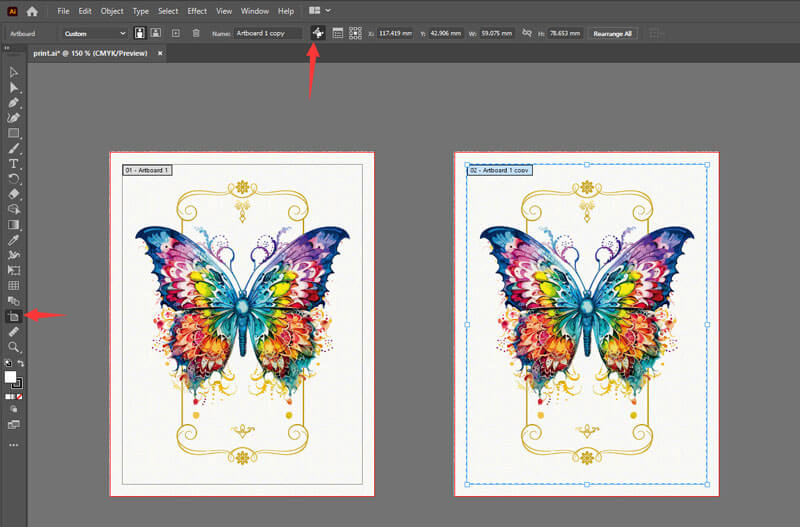Select the Shape Builder tool
This screenshot has height=527, width=800.
point(14,209)
